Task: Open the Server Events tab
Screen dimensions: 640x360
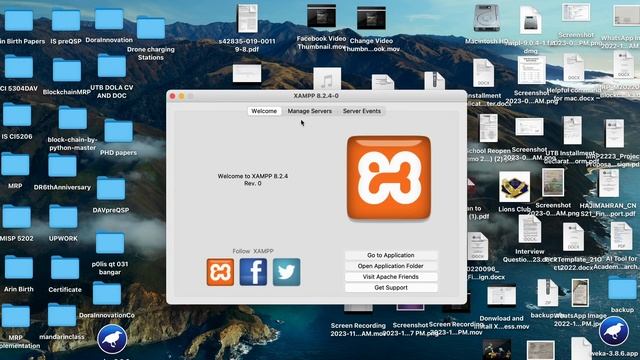Action: pyautogui.click(x=362, y=111)
